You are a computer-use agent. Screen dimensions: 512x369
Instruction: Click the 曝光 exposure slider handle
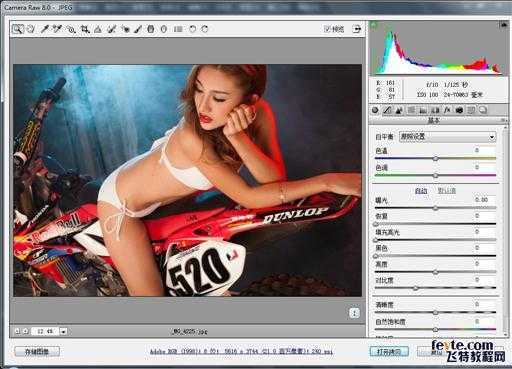pyautogui.click(x=435, y=208)
